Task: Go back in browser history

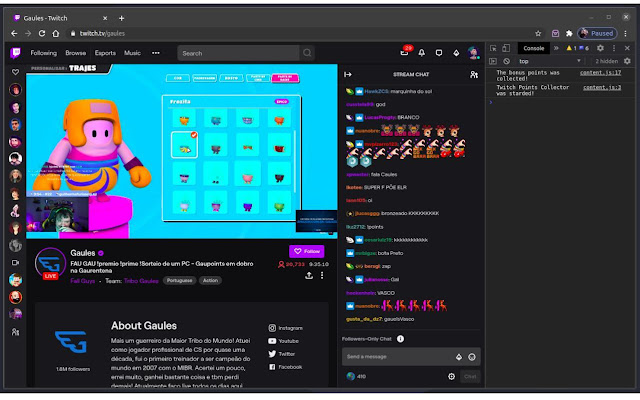Action: point(14,33)
